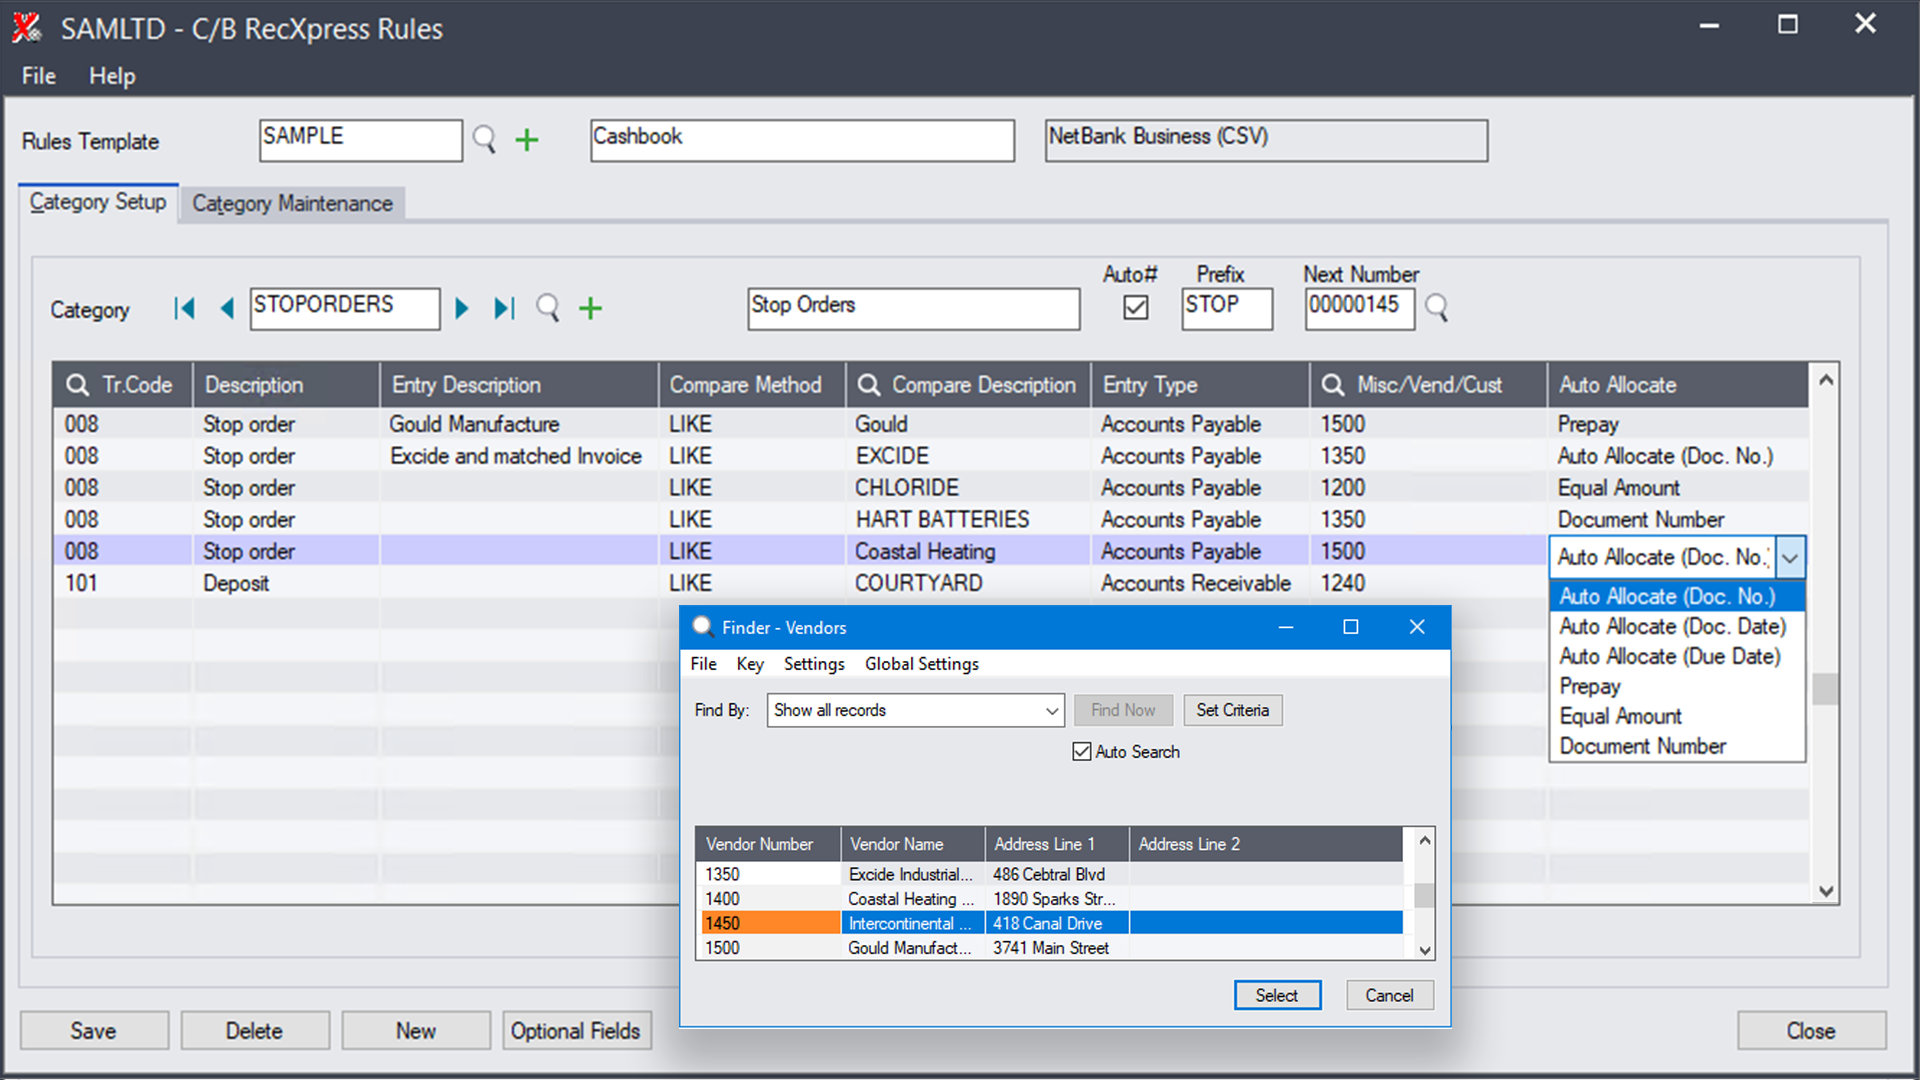Click the rules grid scroll down arrow
The height and width of the screenshot is (1080, 1920).
1825,891
